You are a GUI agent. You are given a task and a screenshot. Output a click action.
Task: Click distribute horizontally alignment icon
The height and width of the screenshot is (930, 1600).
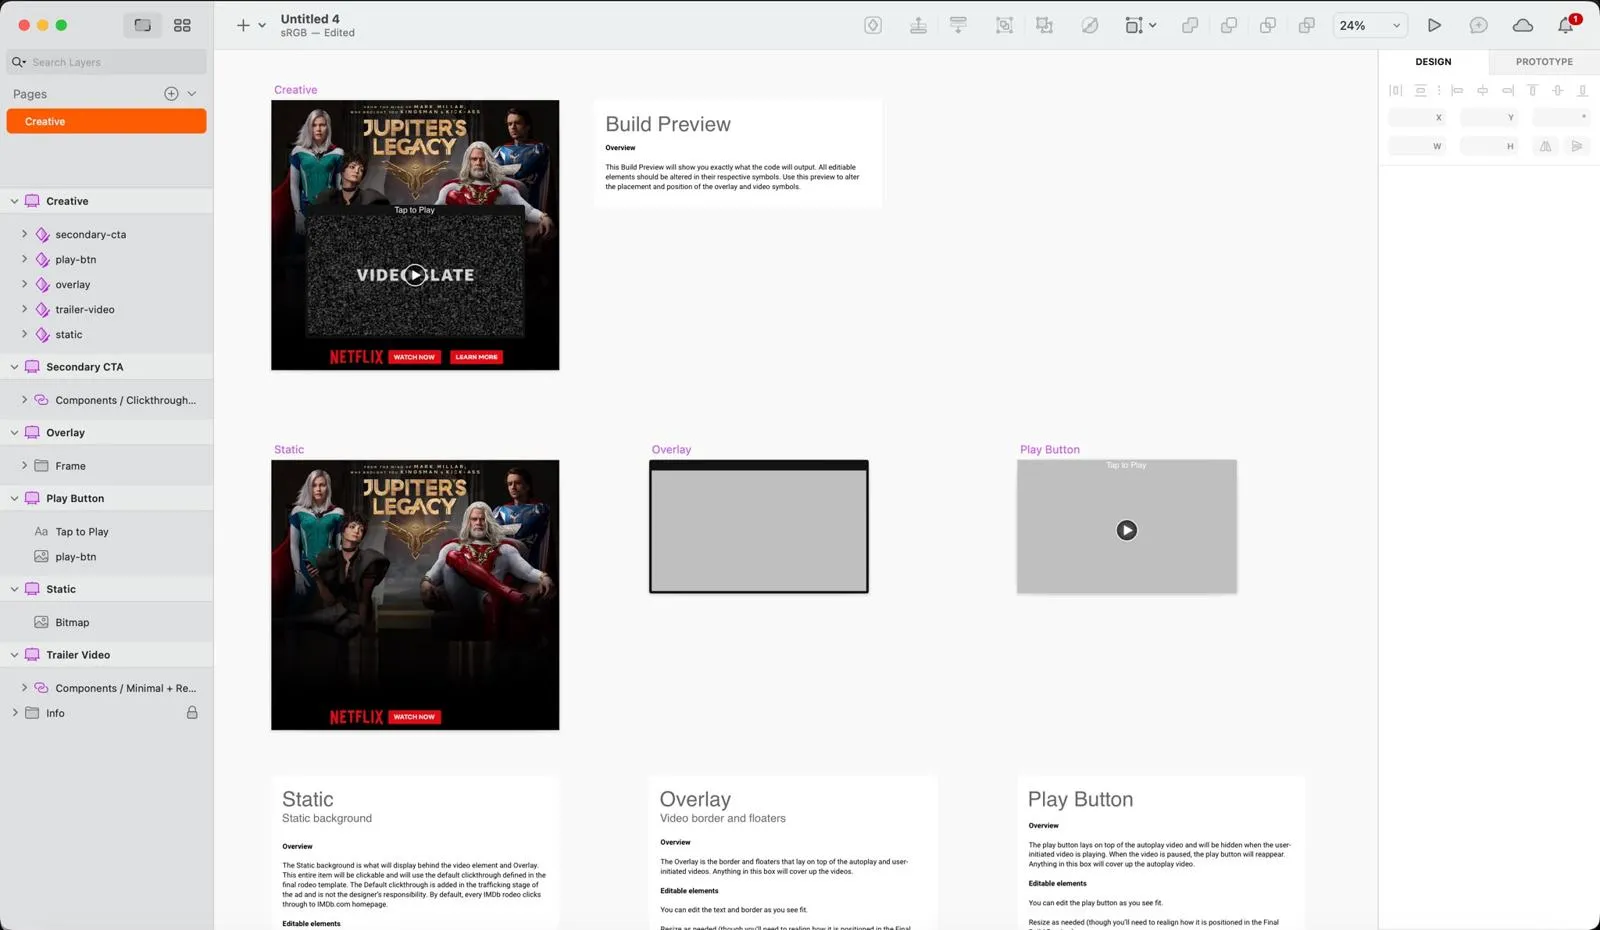point(1396,90)
